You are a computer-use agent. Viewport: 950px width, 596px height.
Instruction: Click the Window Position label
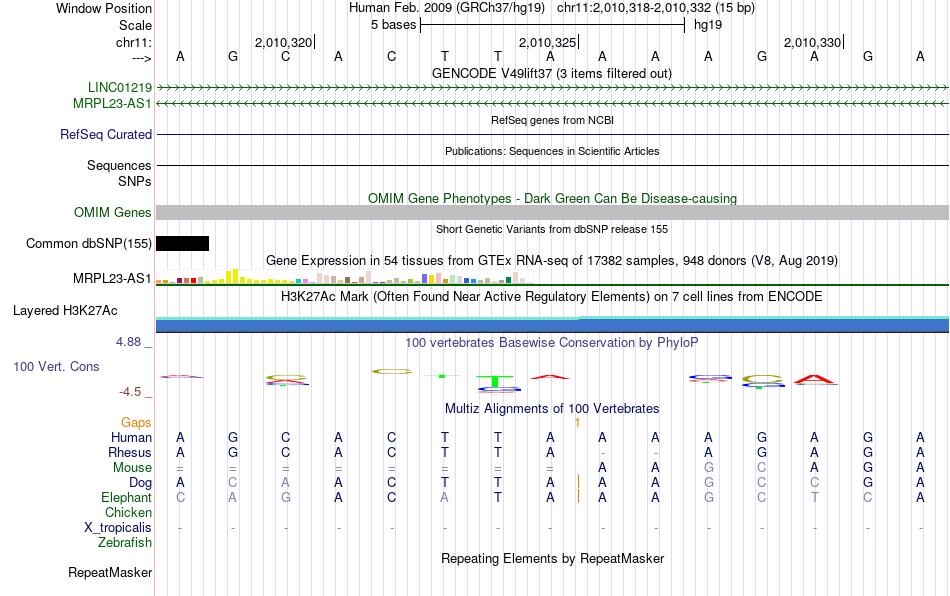click(x=104, y=8)
